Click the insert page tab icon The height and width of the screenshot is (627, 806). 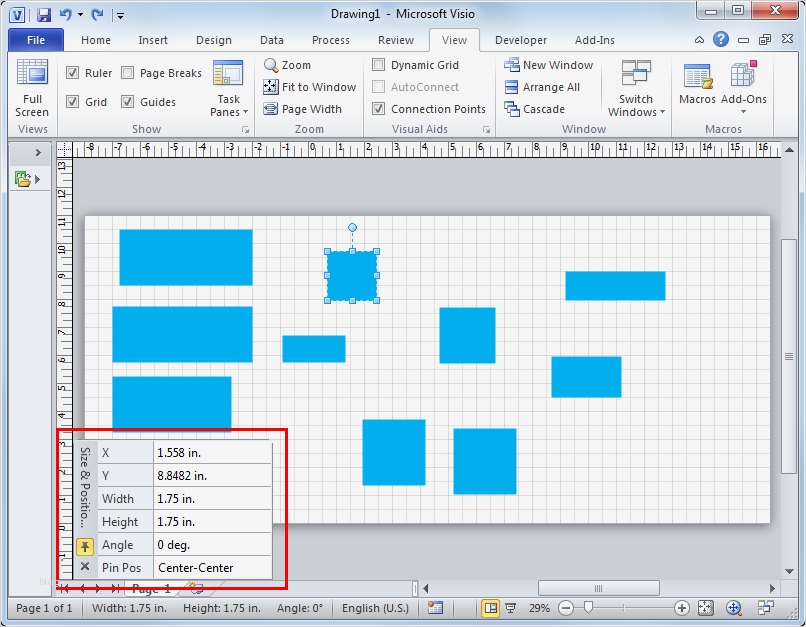coord(196,587)
